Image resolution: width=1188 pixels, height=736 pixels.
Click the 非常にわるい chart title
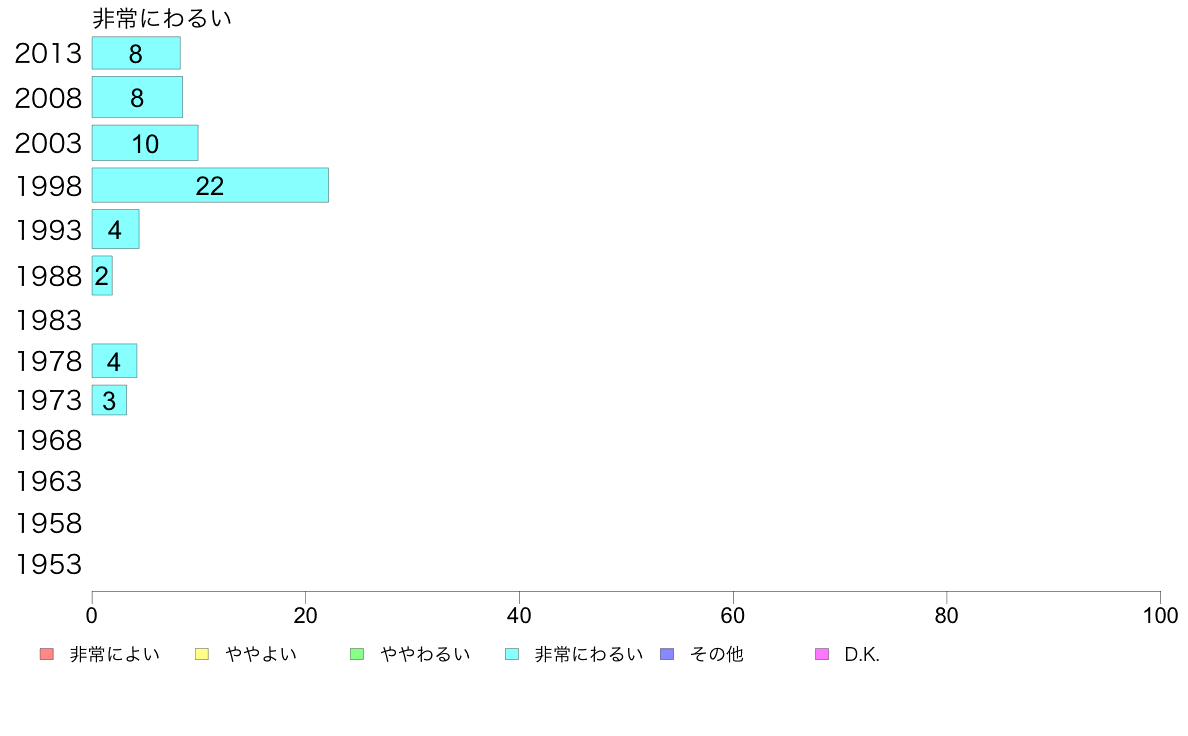pyautogui.click(x=161, y=18)
